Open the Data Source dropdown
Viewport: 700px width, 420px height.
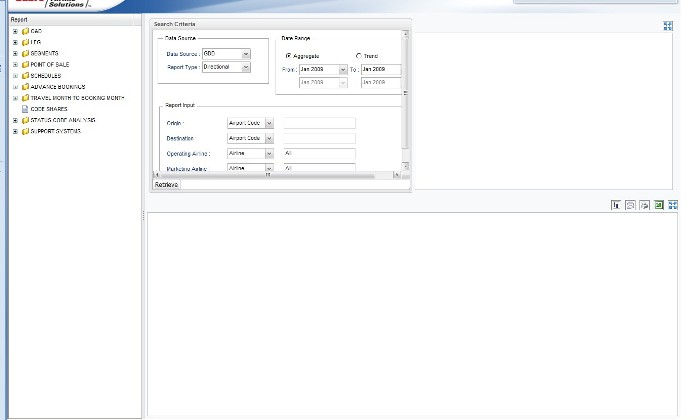tap(246, 53)
